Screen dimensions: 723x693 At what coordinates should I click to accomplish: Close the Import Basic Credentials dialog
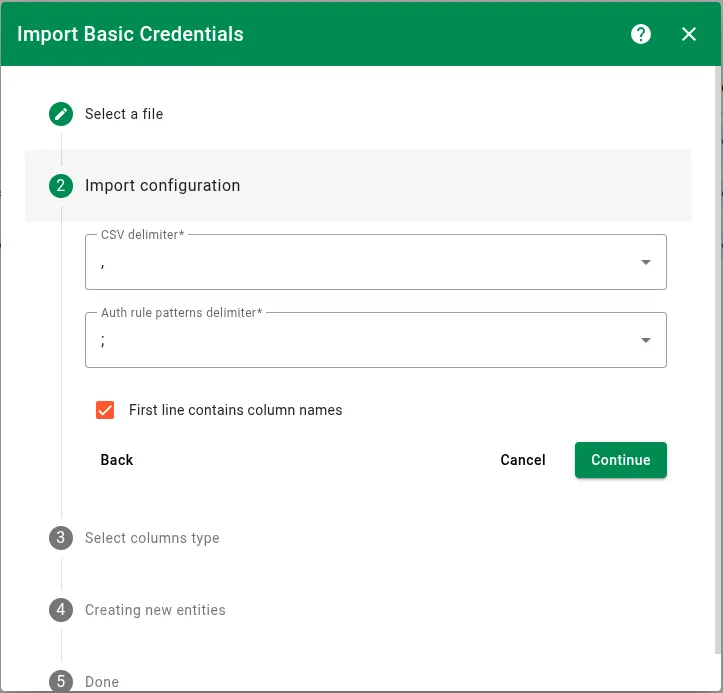tap(688, 34)
